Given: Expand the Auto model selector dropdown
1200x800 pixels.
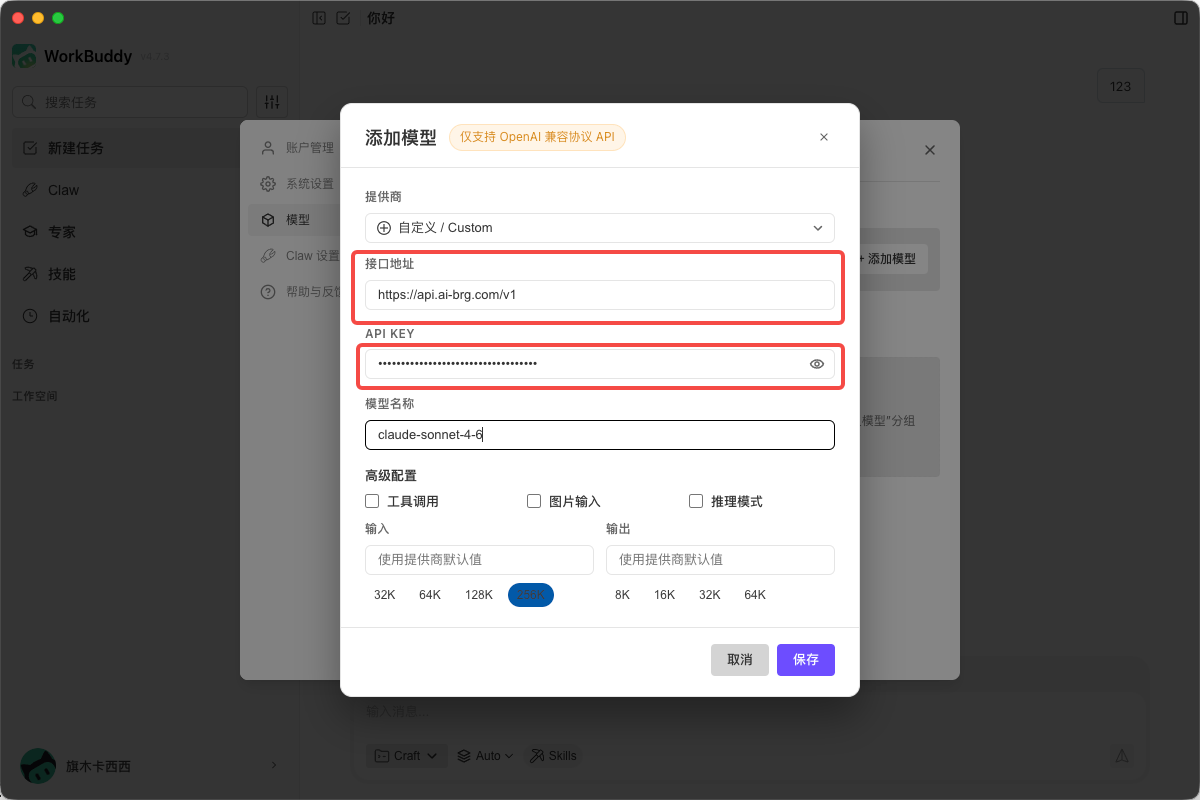Looking at the screenshot, I should click(484, 755).
